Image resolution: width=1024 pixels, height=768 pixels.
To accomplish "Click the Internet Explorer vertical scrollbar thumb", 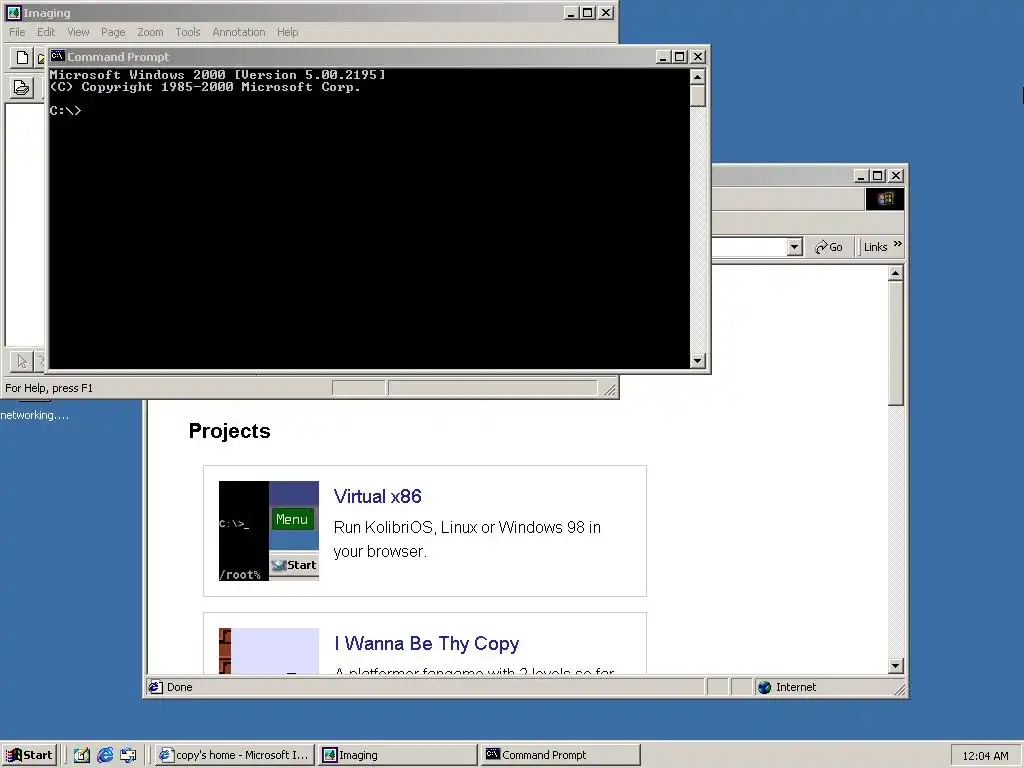I will click(896, 344).
